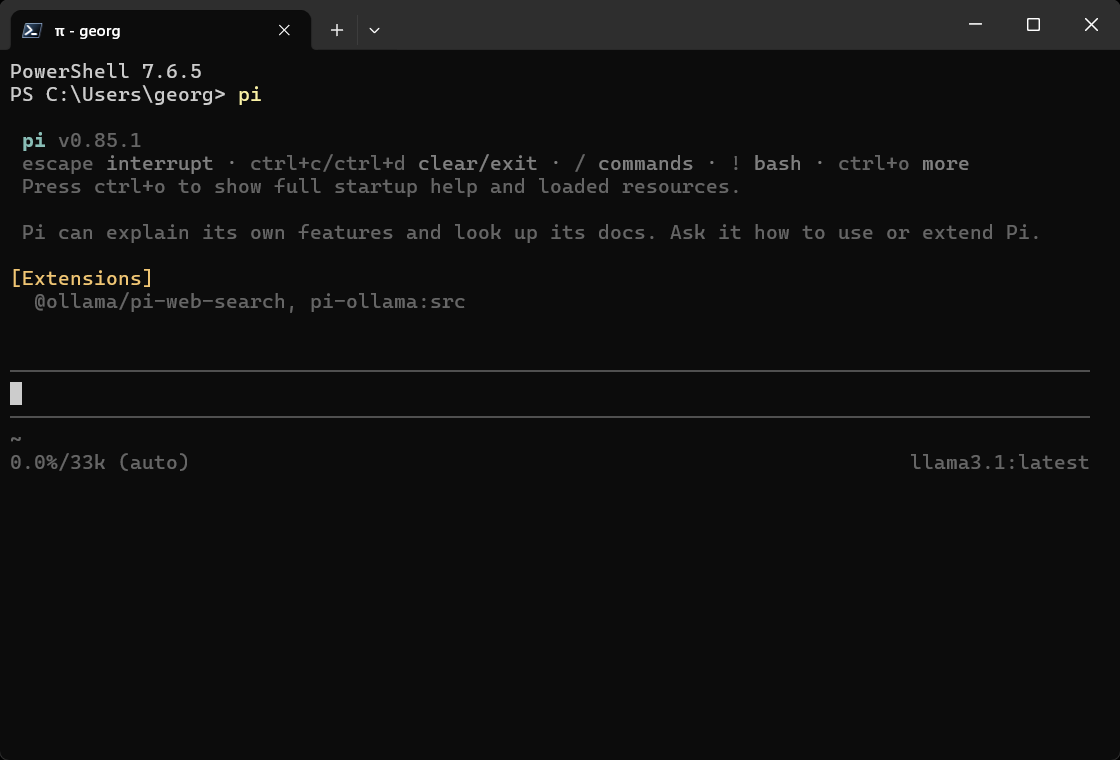
Task: Click the 0.0%/33k (auto) context indicator
Action: pyautogui.click(x=99, y=462)
